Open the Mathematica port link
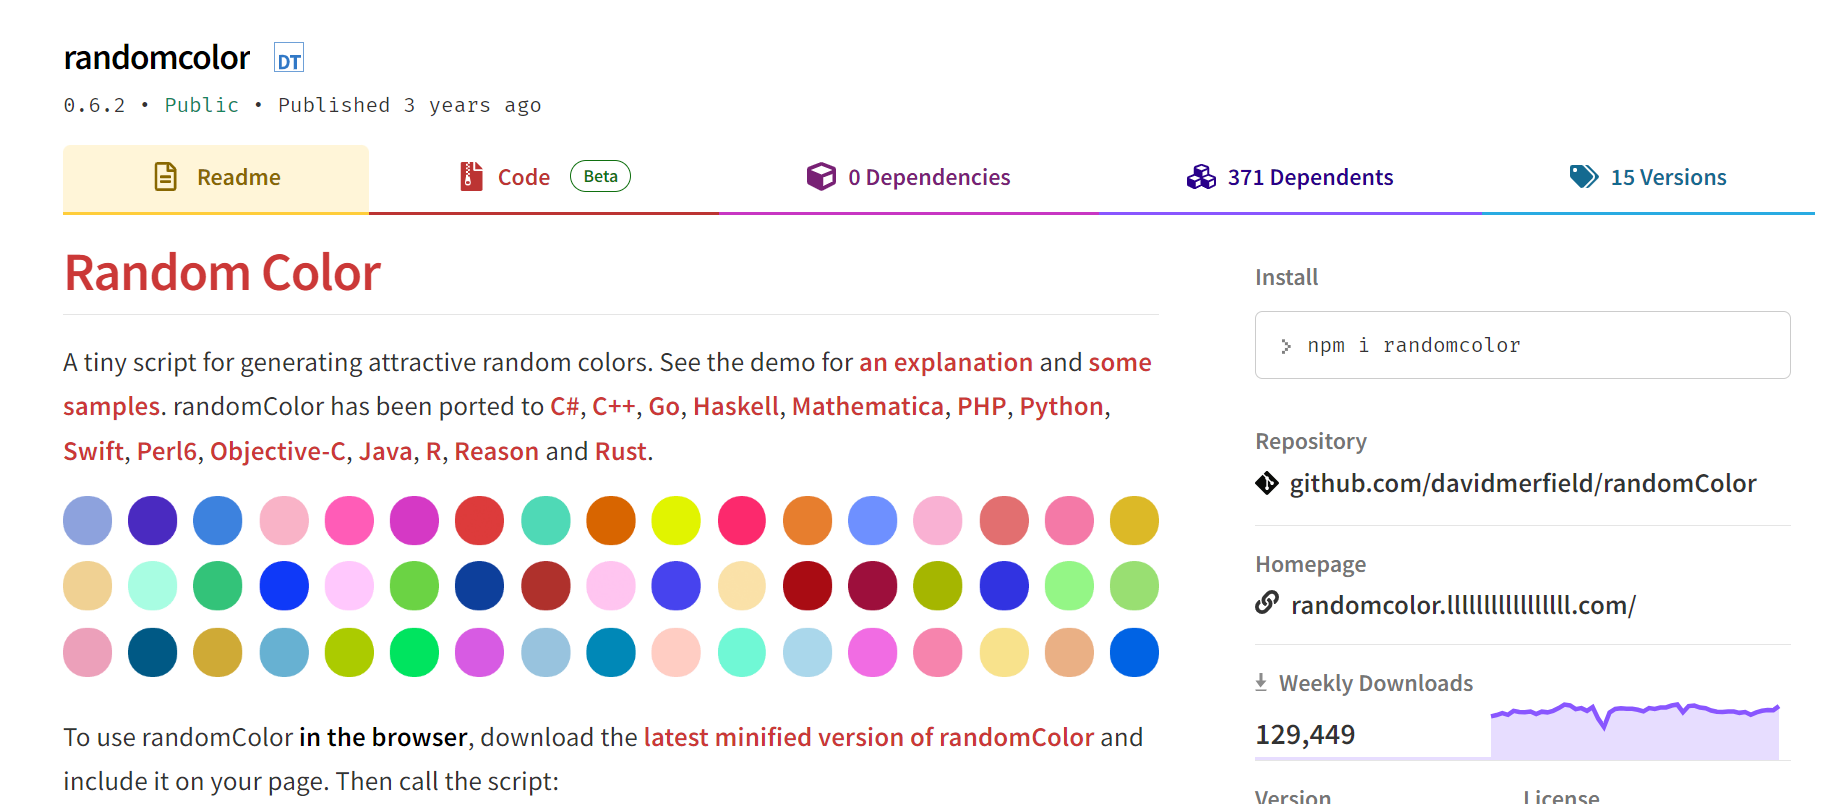Image resolution: width=1827 pixels, height=804 pixels. [x=868, y=406]
